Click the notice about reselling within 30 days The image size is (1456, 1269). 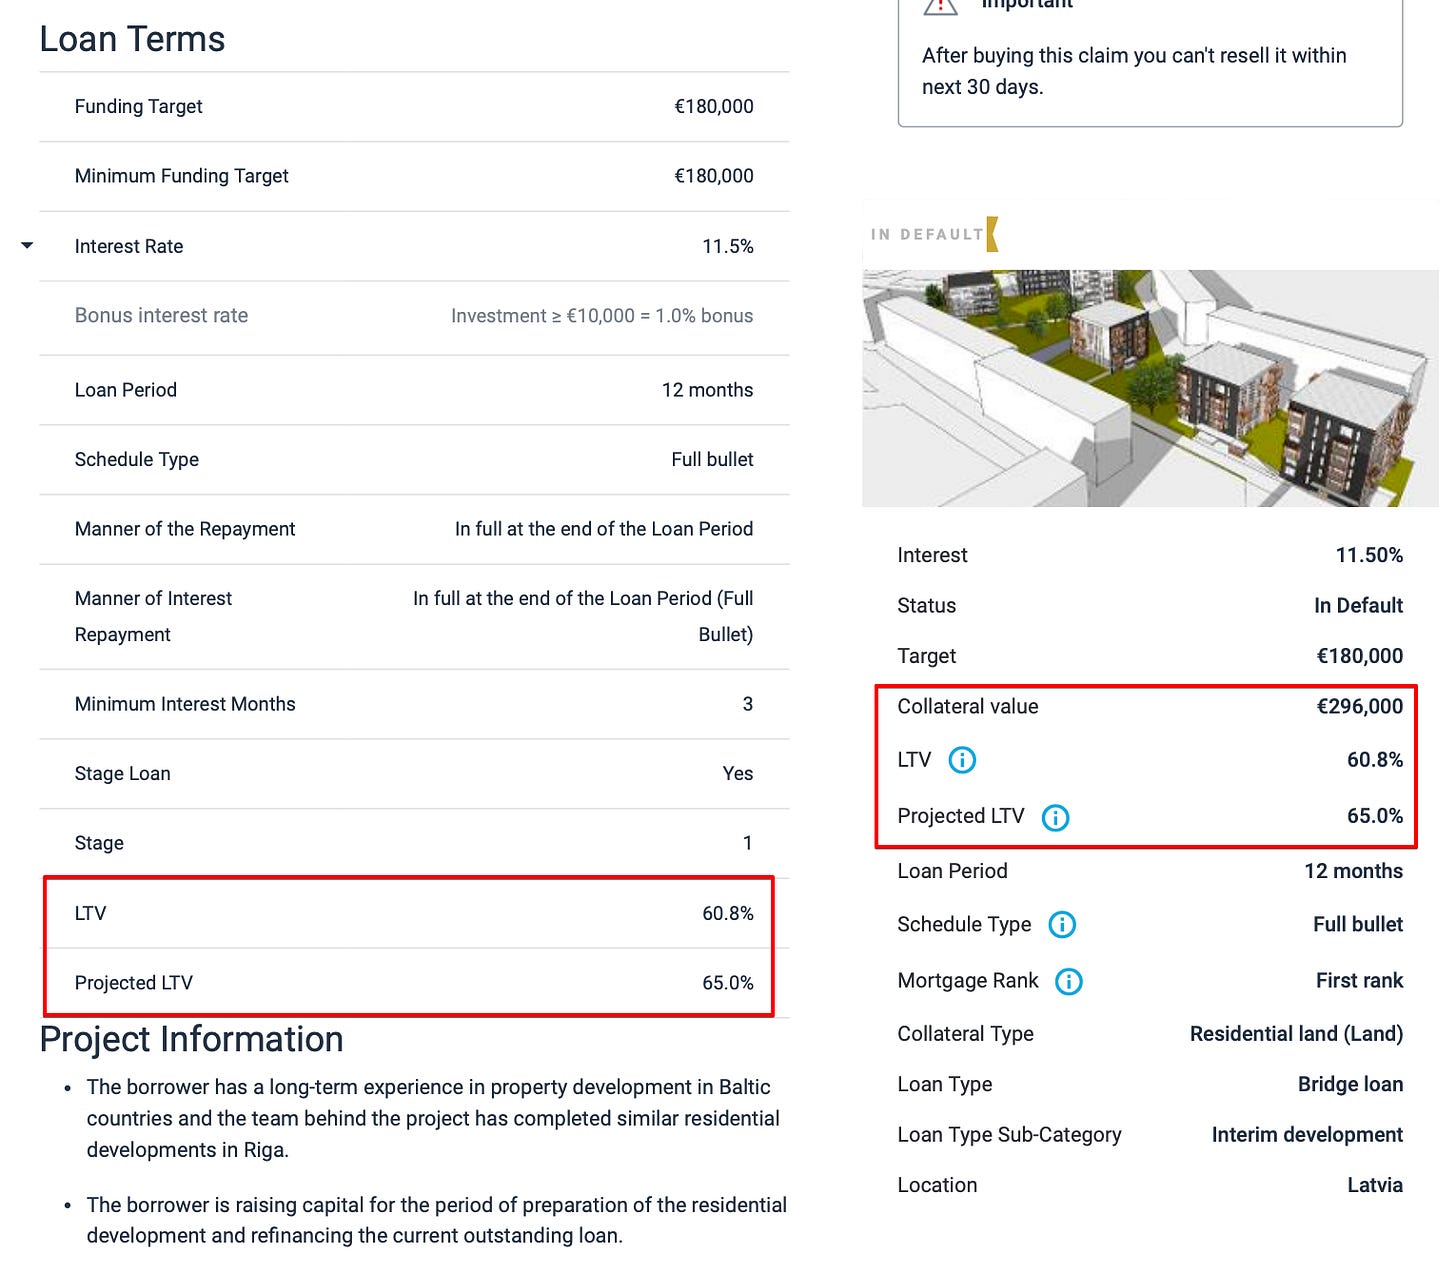coord(1134,71)
